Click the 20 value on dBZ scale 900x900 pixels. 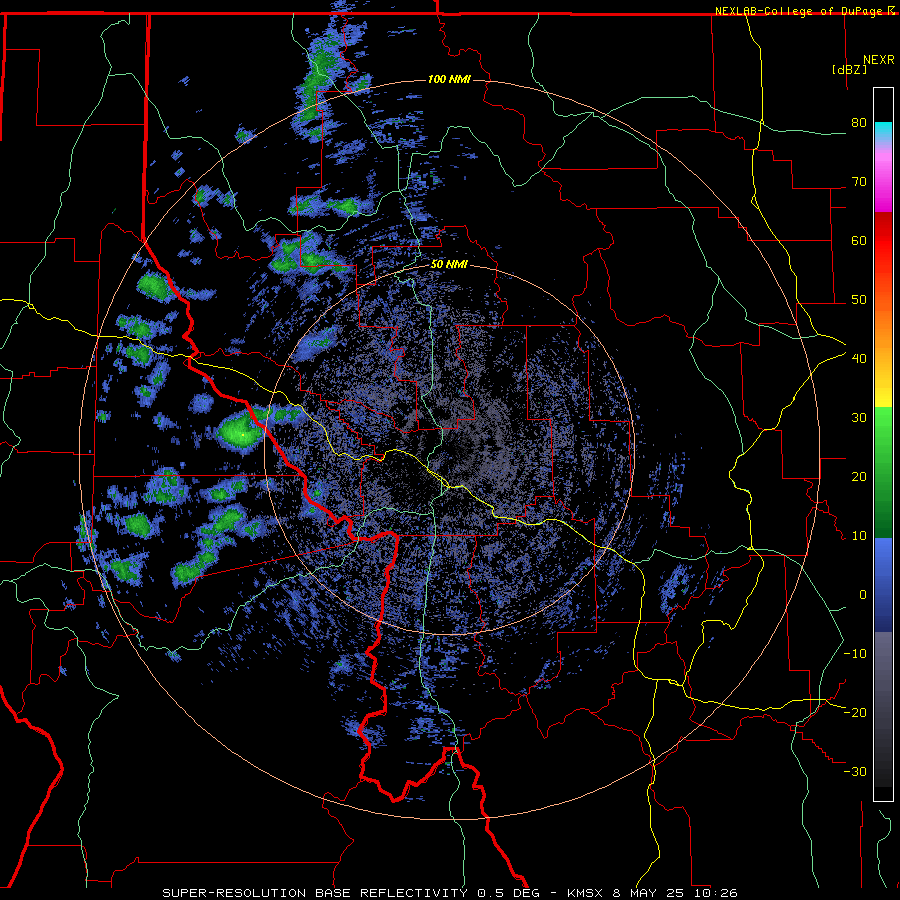click(x=859, y=476)
